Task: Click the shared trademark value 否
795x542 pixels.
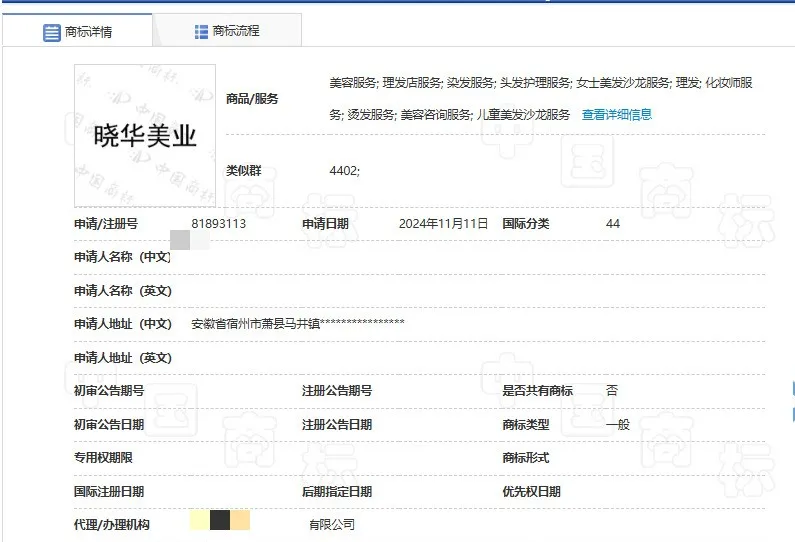Action: pyautogui.click(x=612, y=391)
